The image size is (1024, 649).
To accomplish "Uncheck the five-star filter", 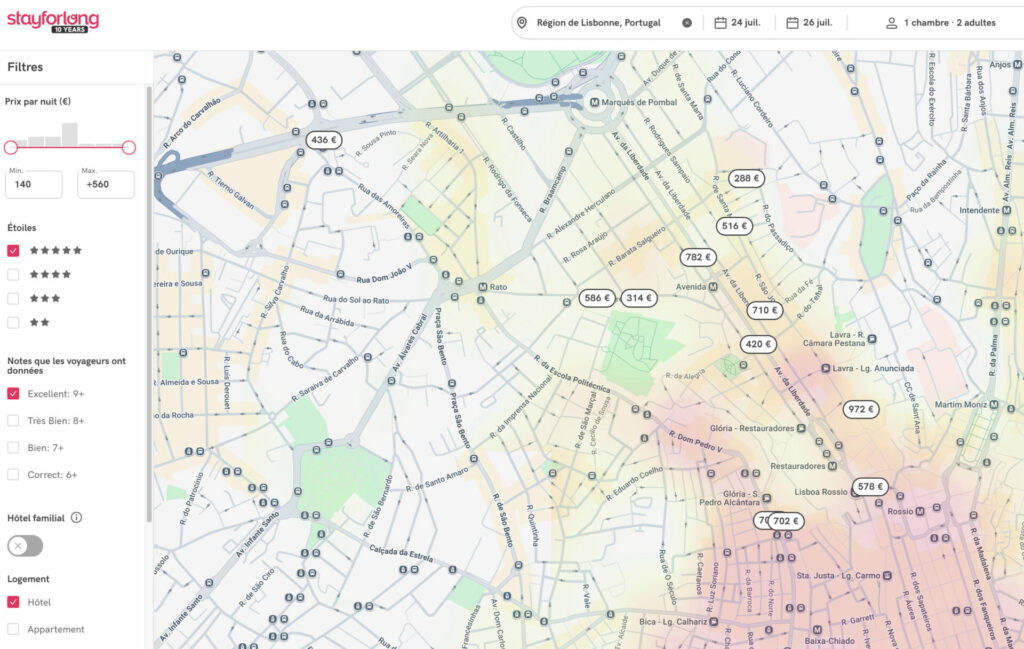I will 13,251.
